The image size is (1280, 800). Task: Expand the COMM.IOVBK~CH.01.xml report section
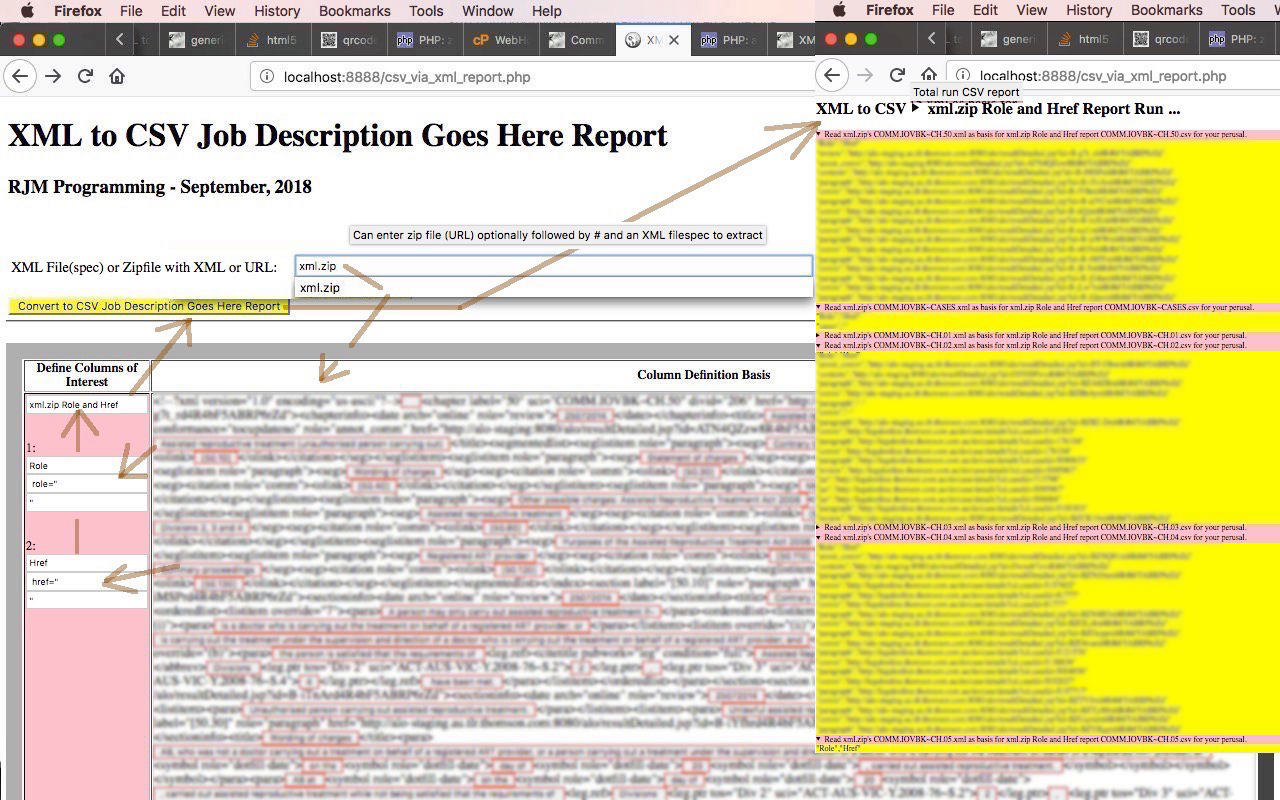pyautogui.click(x=819, y=335)
